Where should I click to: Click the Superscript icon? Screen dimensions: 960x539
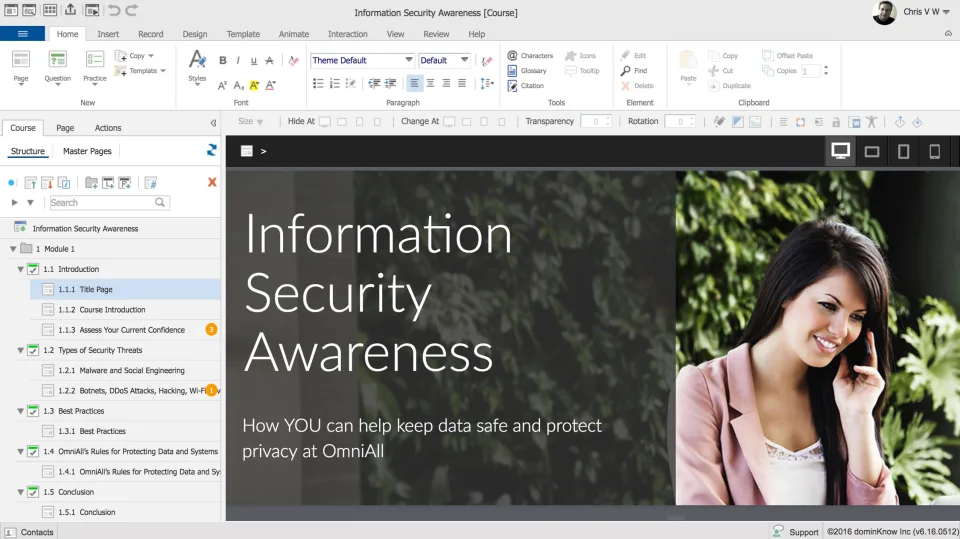click(222, 85)
